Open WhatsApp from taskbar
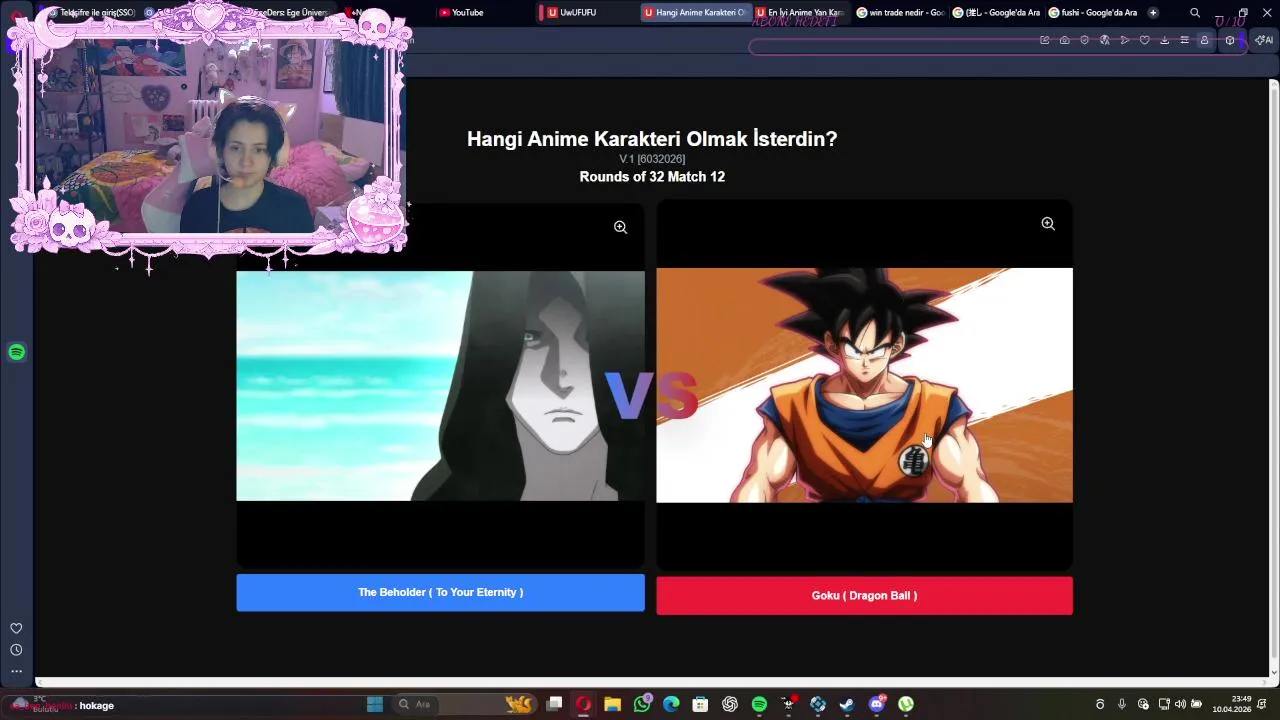Screen dimensions: 1280x720 click(x=642, y=704)
